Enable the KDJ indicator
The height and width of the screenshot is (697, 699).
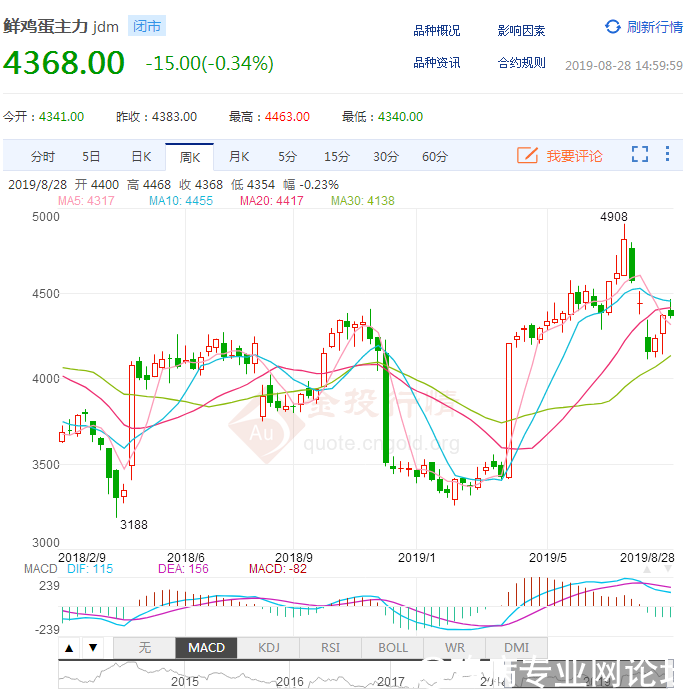[268, 648]
